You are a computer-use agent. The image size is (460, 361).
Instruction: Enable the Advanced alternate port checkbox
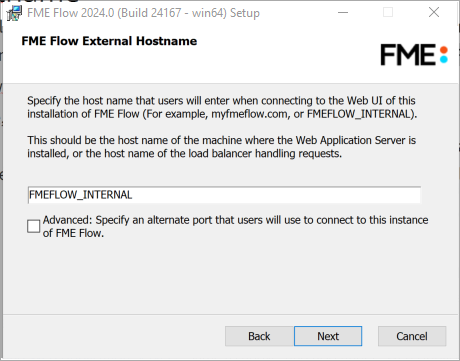click(33, 226)
